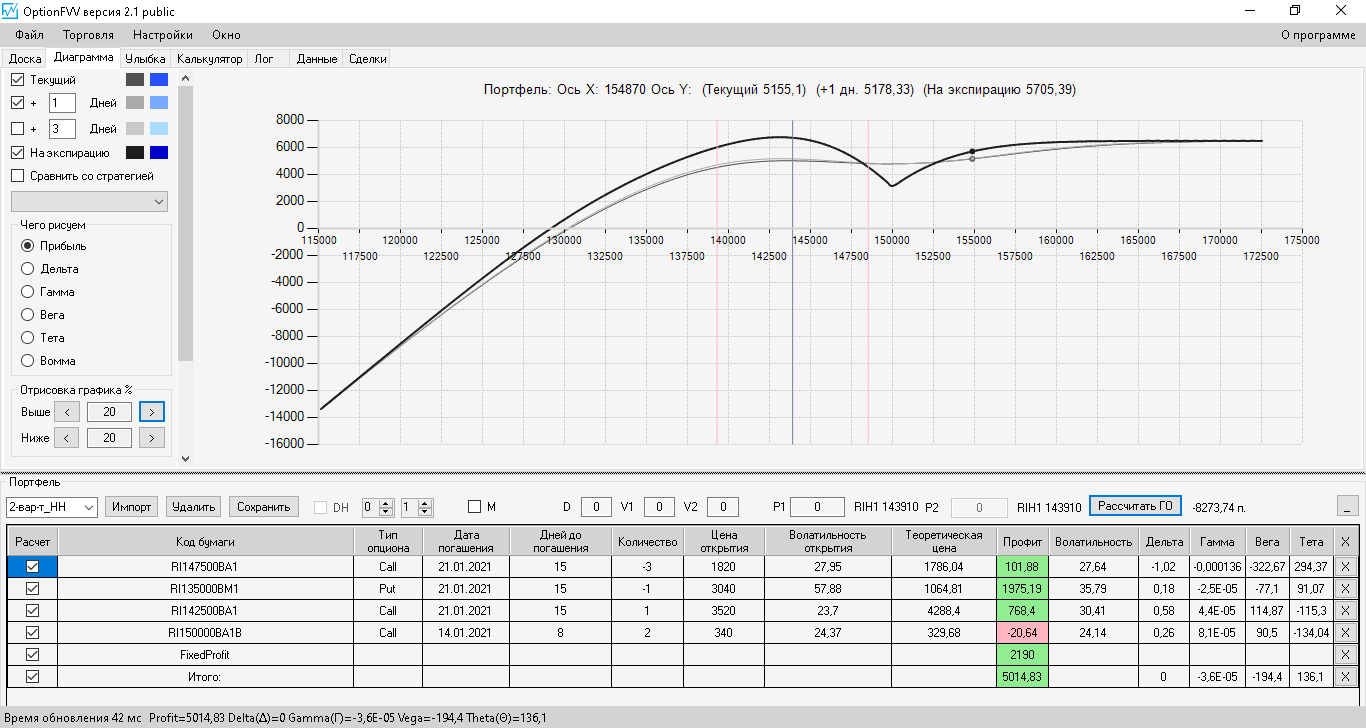Click the D input field

coord(596,507)
